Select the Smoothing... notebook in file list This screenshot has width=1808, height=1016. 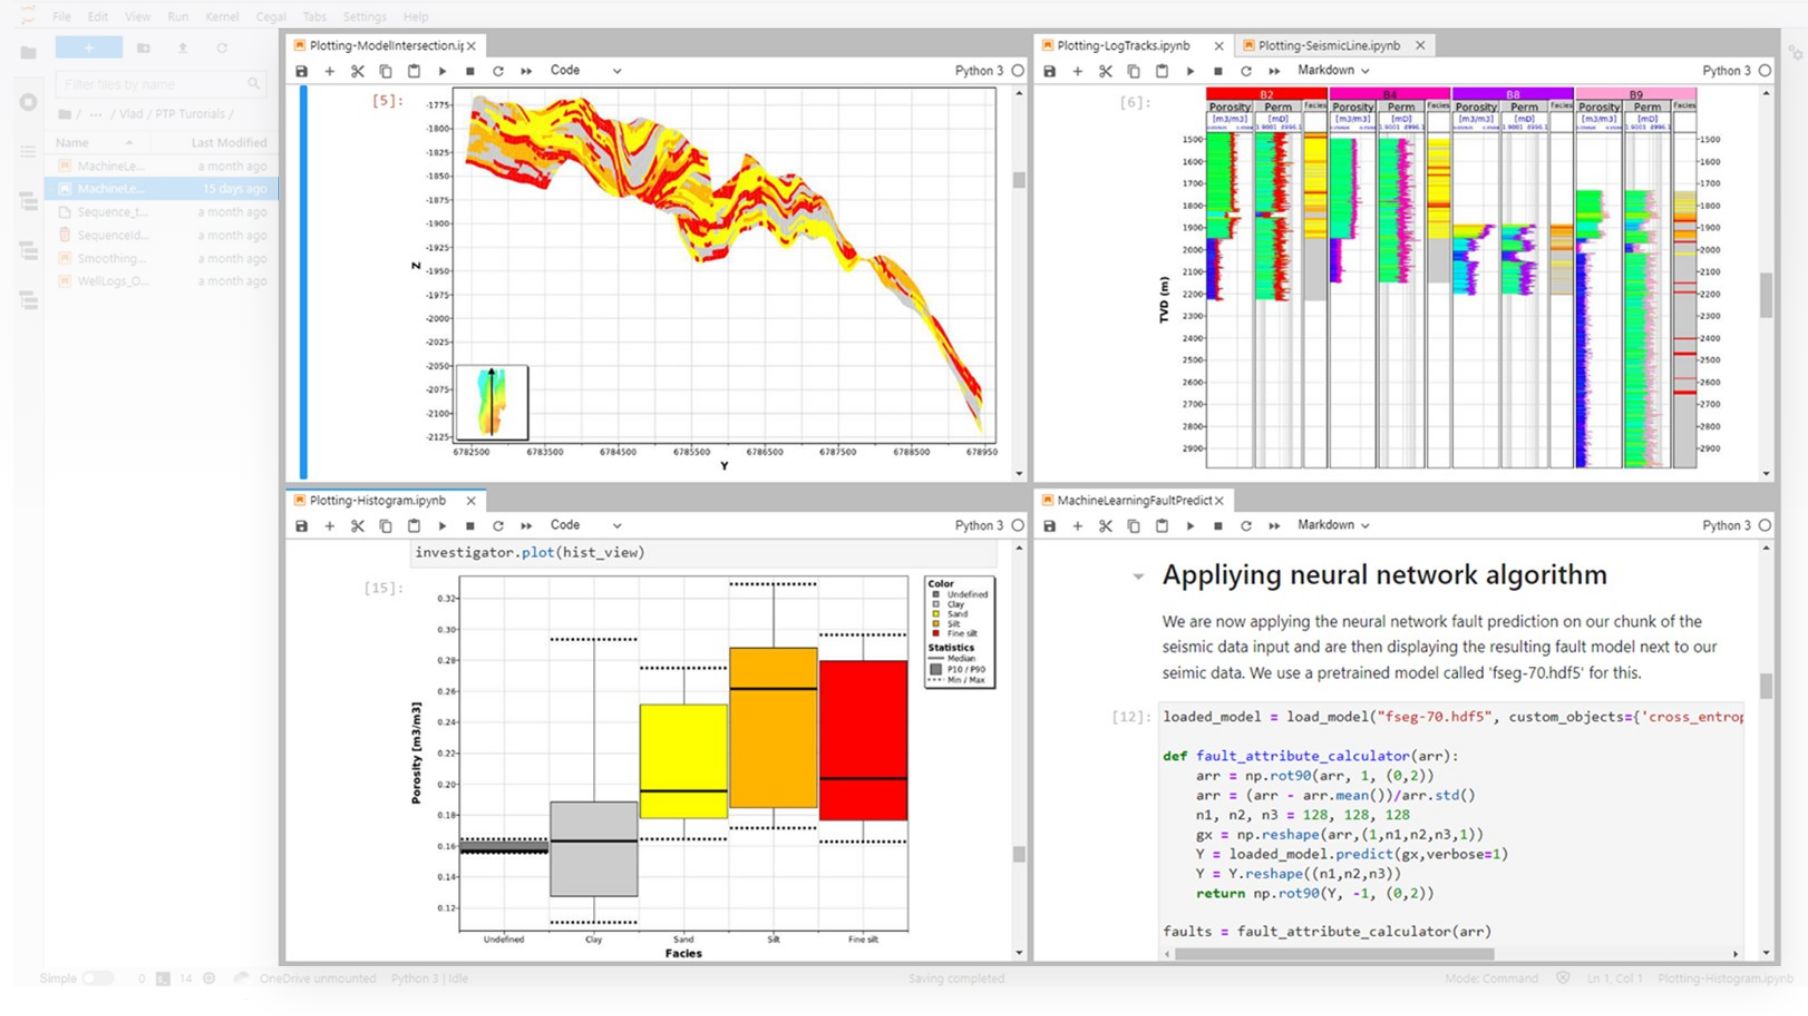(161, 258)
